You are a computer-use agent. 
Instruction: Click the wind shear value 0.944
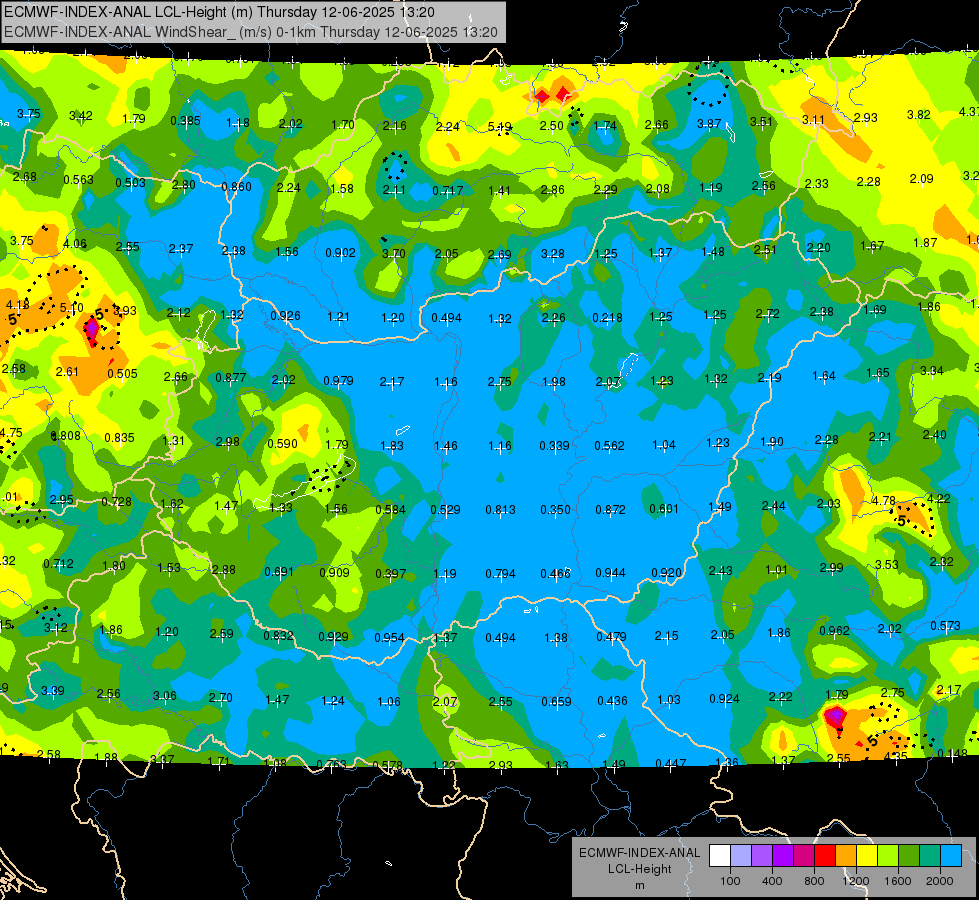[611, 573]
